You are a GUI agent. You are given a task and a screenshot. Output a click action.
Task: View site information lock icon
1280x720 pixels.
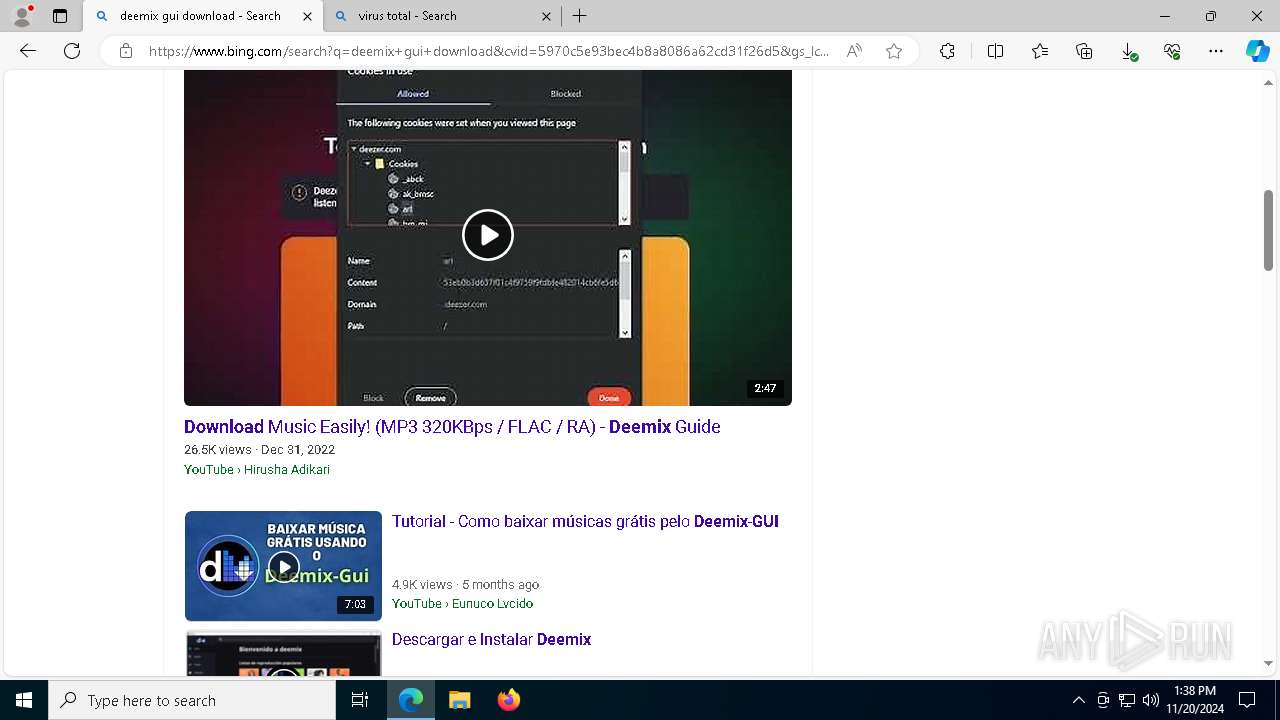tap(126, 51)
